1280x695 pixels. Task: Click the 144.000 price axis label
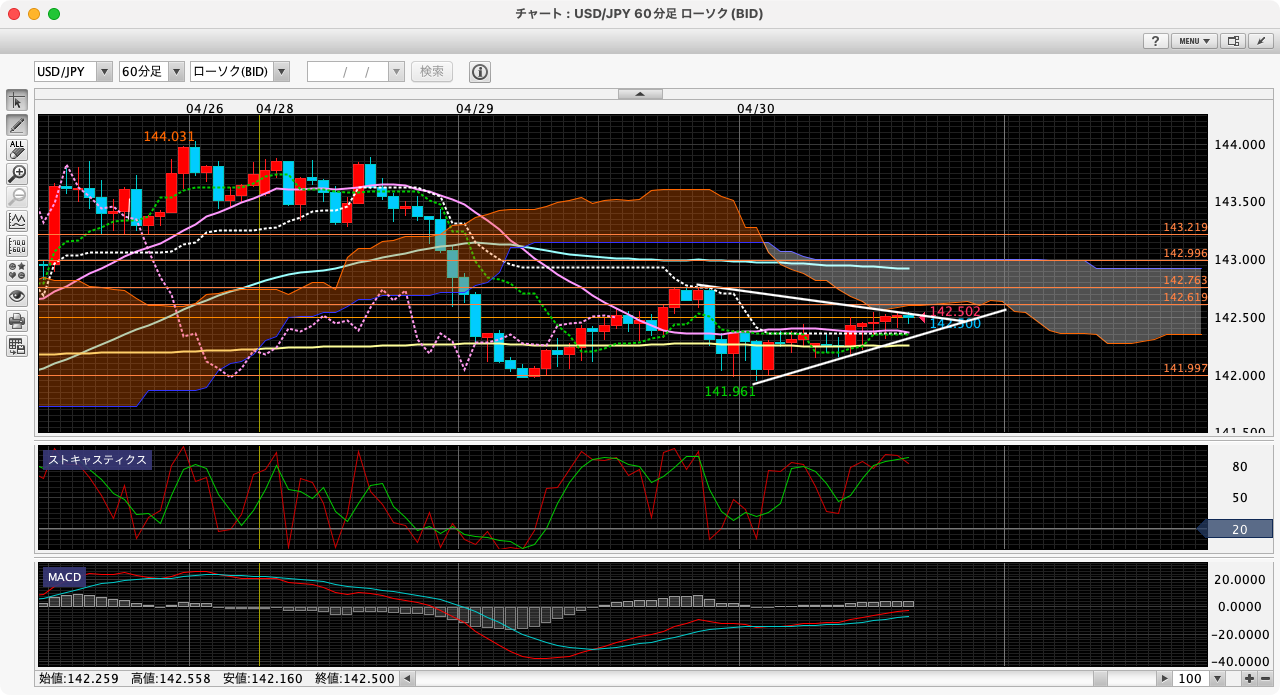pos(1240,144)
